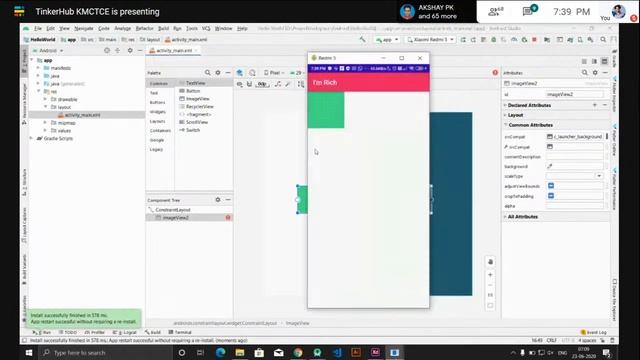Select the Design surface layers icon
Screen dimensions: 640x360
(x=240, y=73)
